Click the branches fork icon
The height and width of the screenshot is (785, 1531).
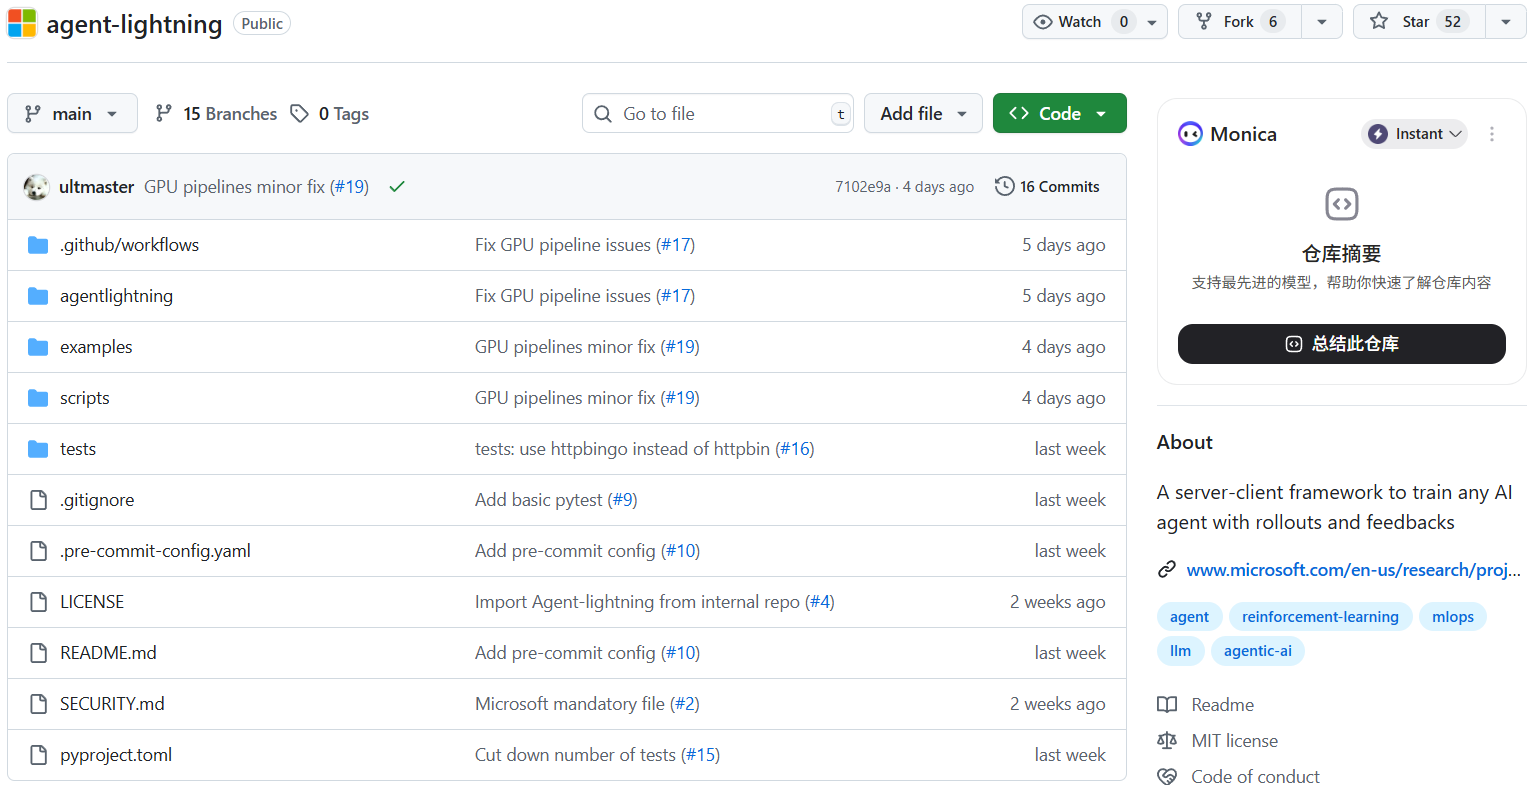point(164,114)
